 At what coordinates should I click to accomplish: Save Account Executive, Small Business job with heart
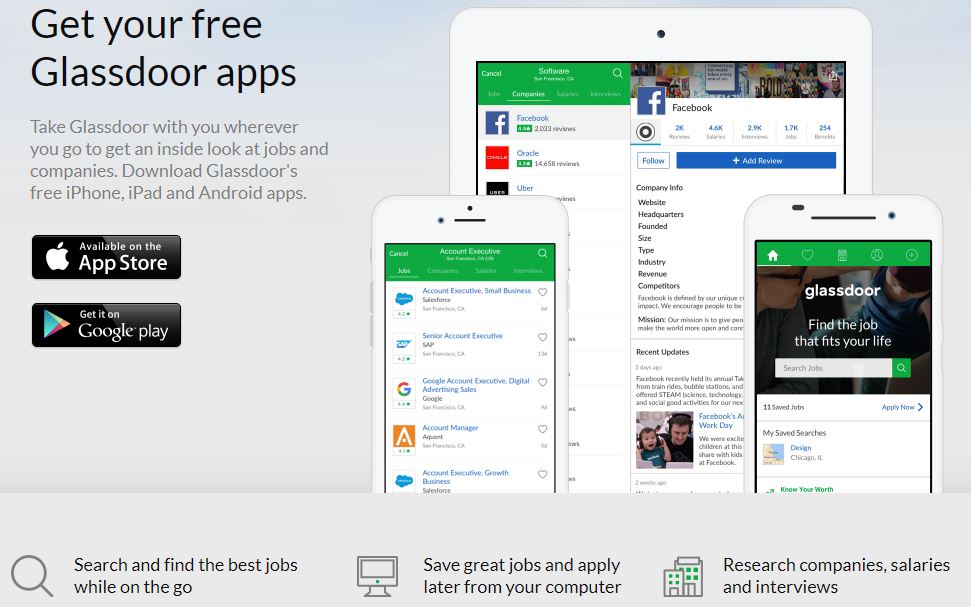pyautogui.click(x=542, y=292)
